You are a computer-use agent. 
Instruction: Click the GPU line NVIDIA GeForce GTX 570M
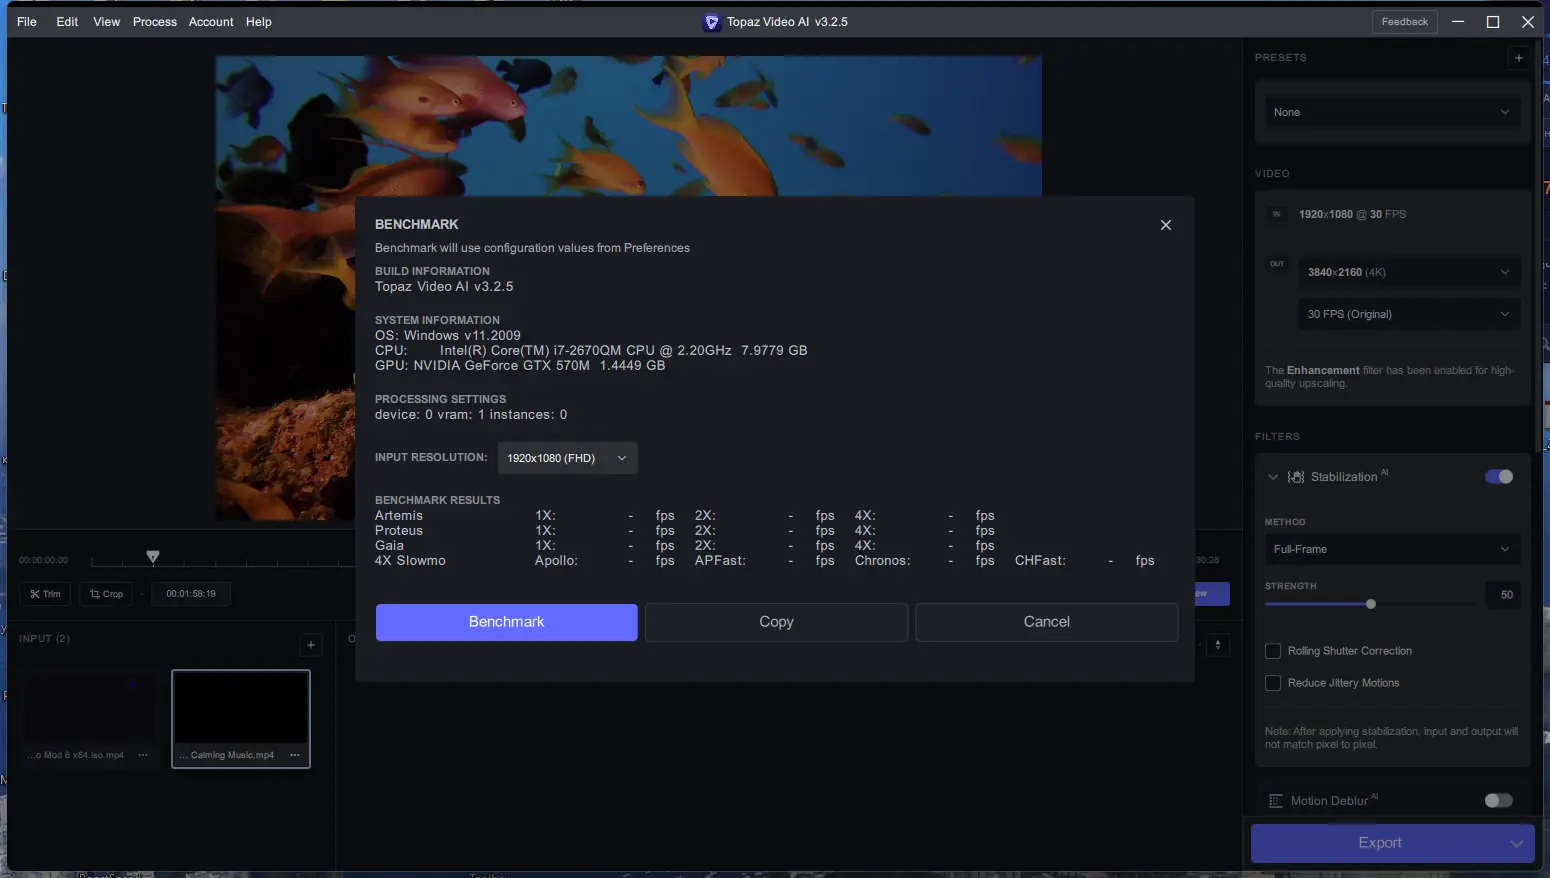coord(520,366)
